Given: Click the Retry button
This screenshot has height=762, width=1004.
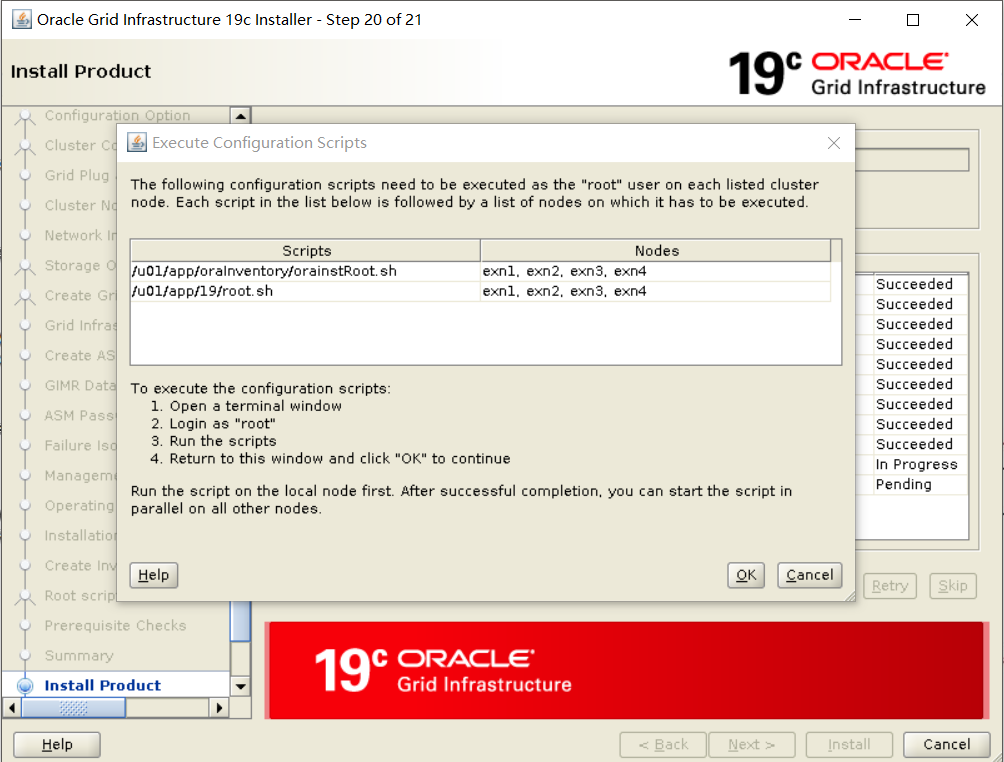Looking at the screenshot, I should 890,585.
